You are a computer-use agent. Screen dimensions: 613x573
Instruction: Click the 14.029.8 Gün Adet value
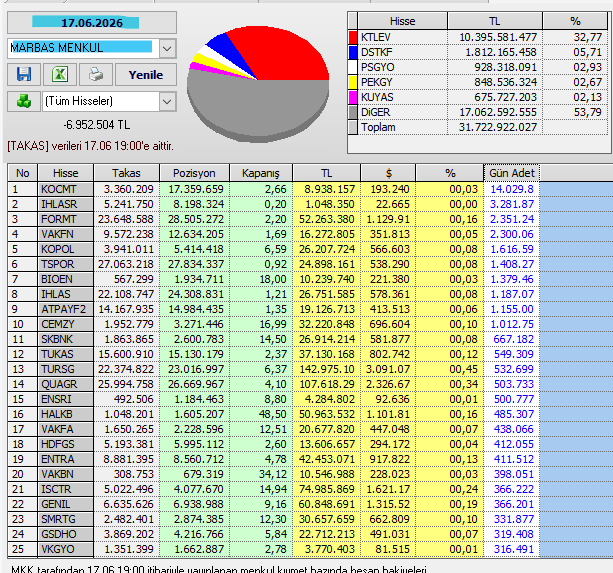[512, 189]
